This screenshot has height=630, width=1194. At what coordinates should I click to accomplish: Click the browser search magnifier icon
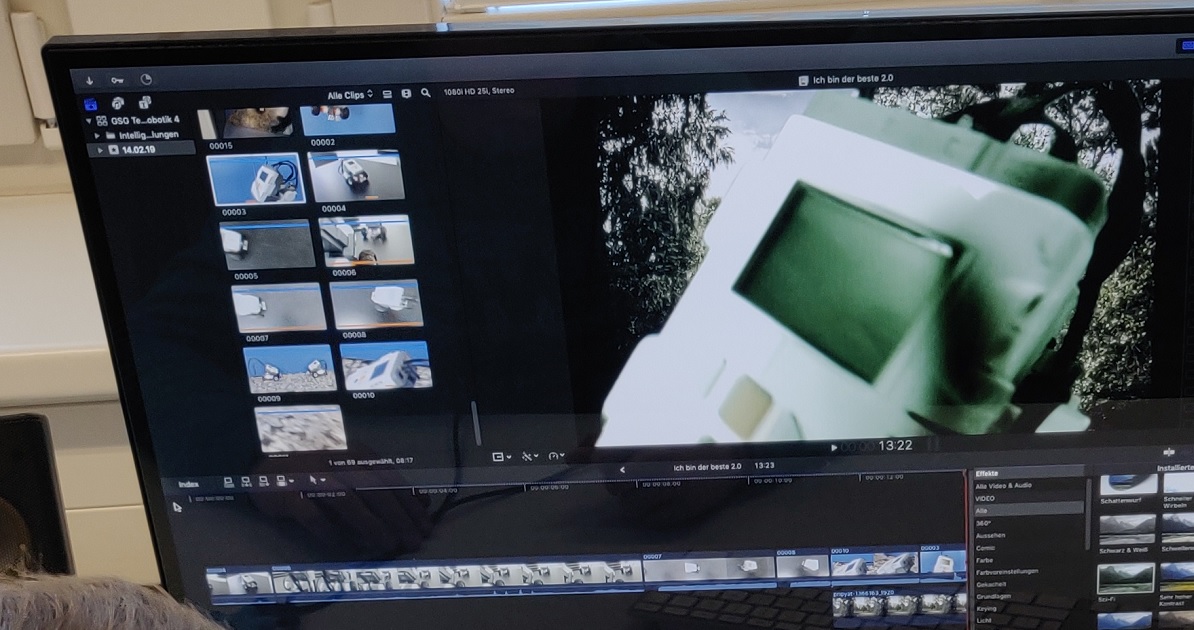pyautogui.click(x=426, y=93)
